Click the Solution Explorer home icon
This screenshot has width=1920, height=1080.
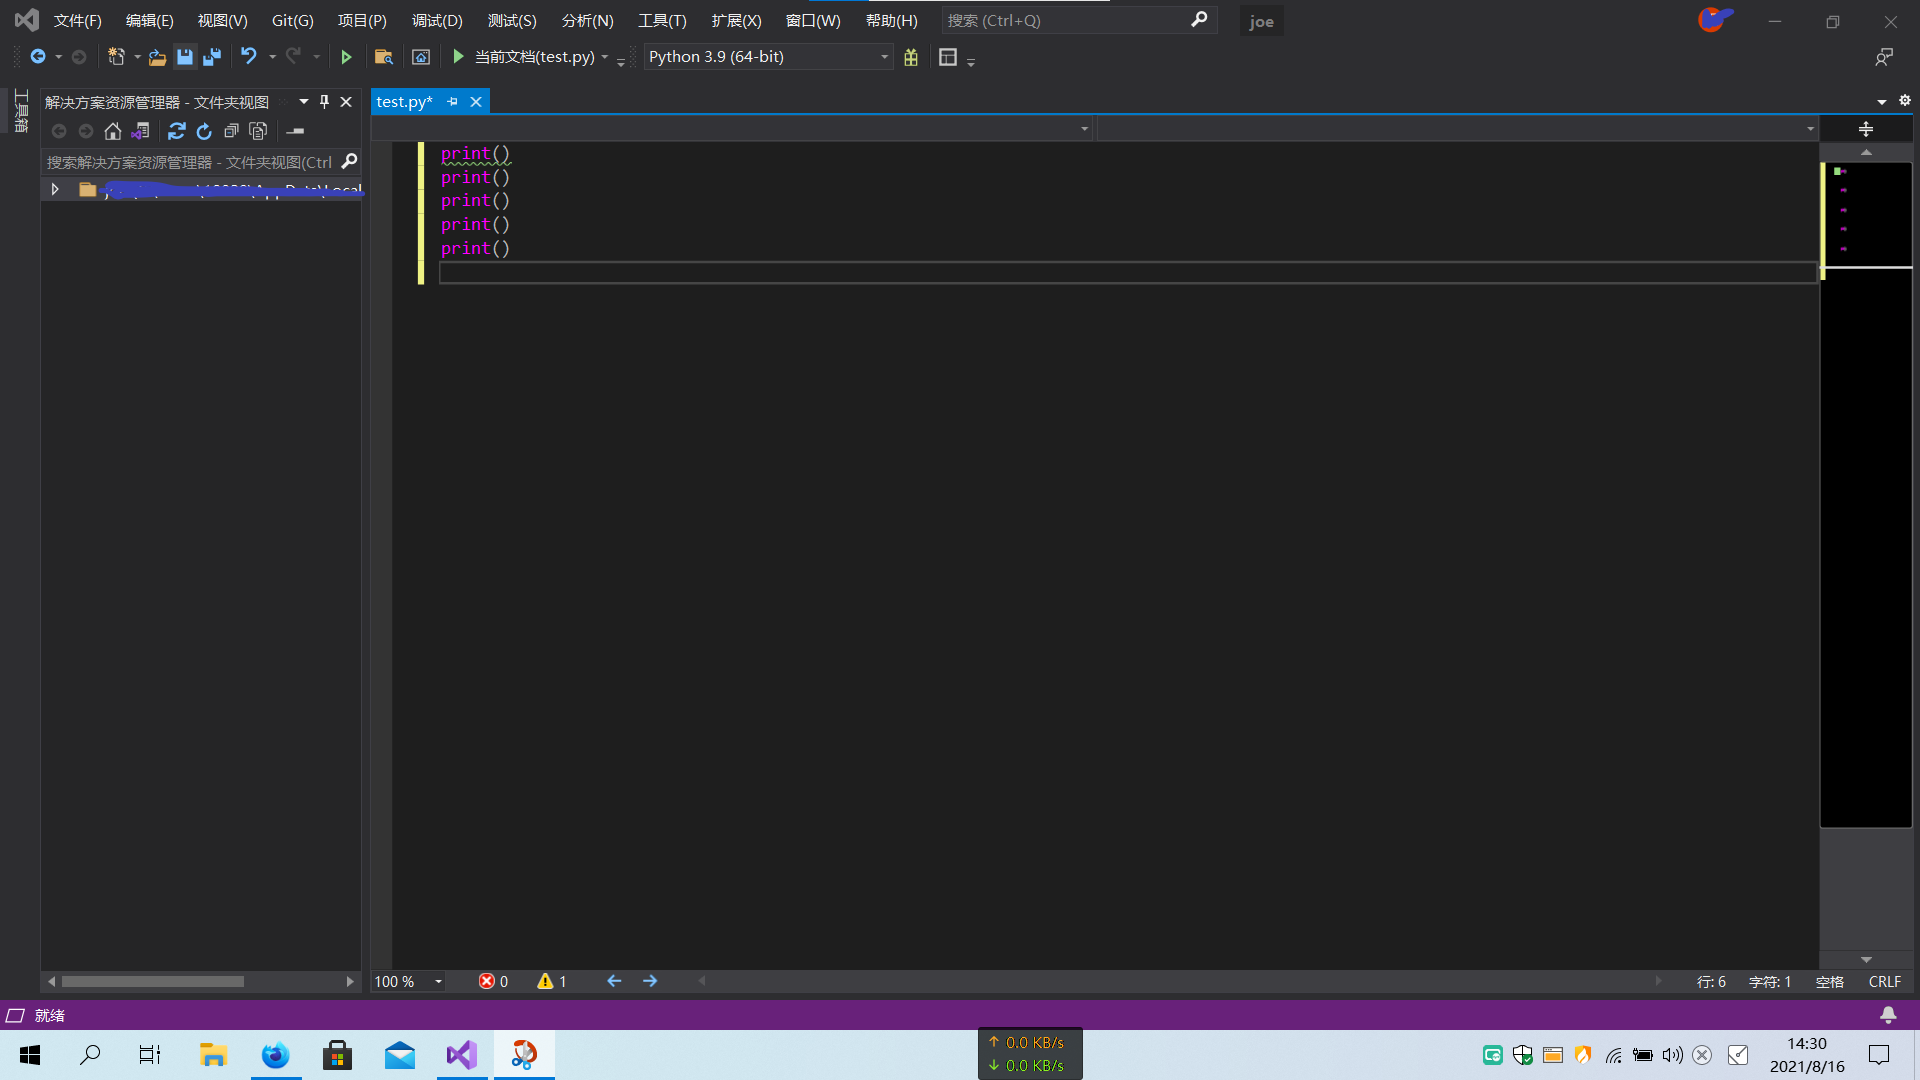[113, 131]
